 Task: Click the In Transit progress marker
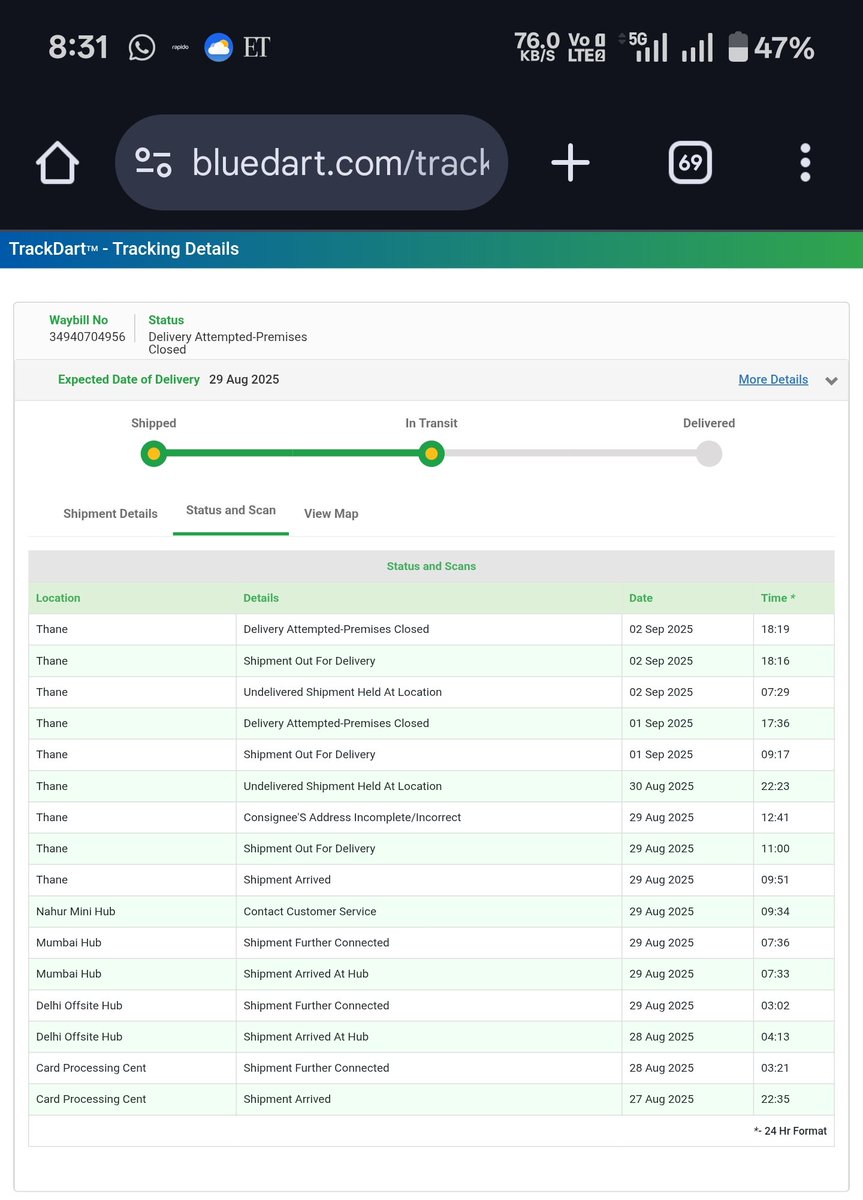[431, 454]
